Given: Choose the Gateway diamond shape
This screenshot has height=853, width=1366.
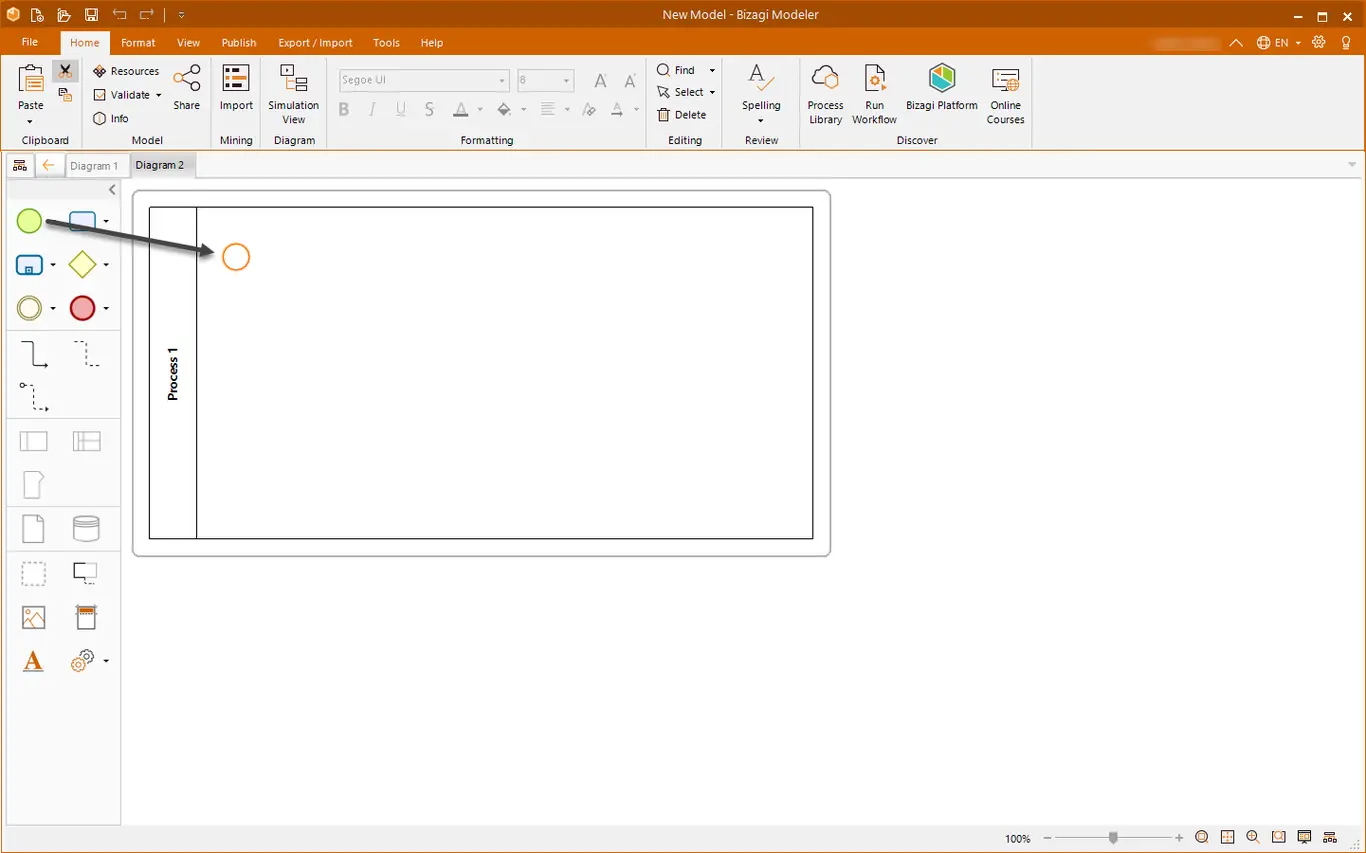Looking at the screenshot, I should tap(82, 265).
